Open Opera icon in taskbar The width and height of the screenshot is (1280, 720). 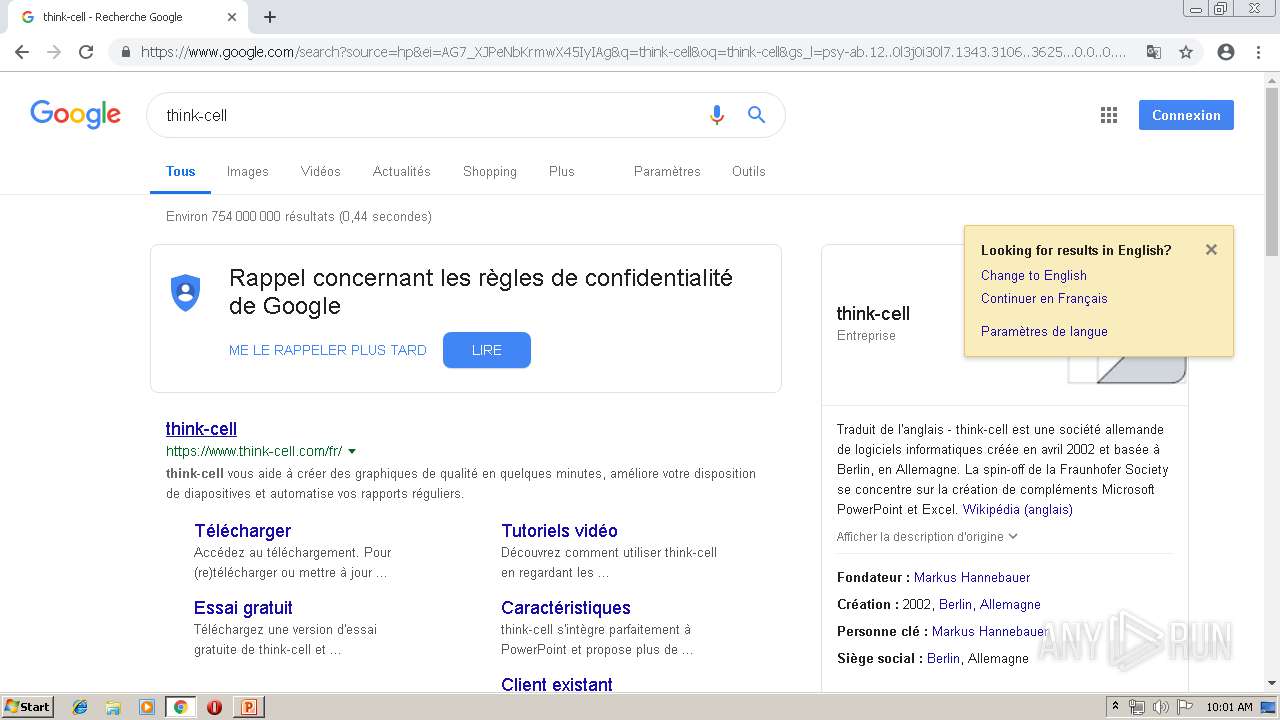click(x=214, y=707)
